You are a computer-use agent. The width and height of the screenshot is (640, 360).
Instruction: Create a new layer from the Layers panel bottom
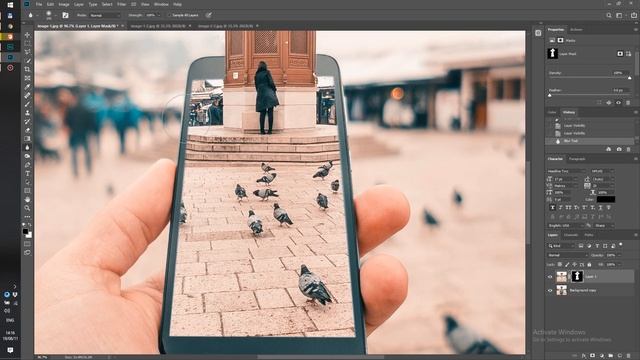[x=620, y=356]
